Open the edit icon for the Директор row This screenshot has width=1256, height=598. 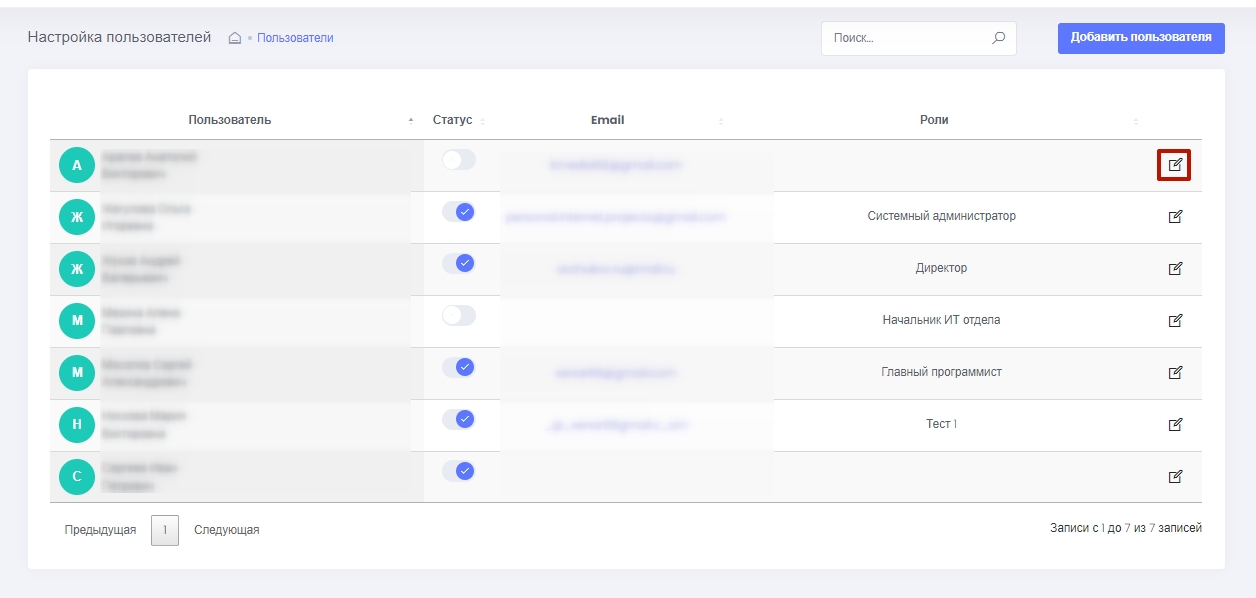pos(1175,268)
